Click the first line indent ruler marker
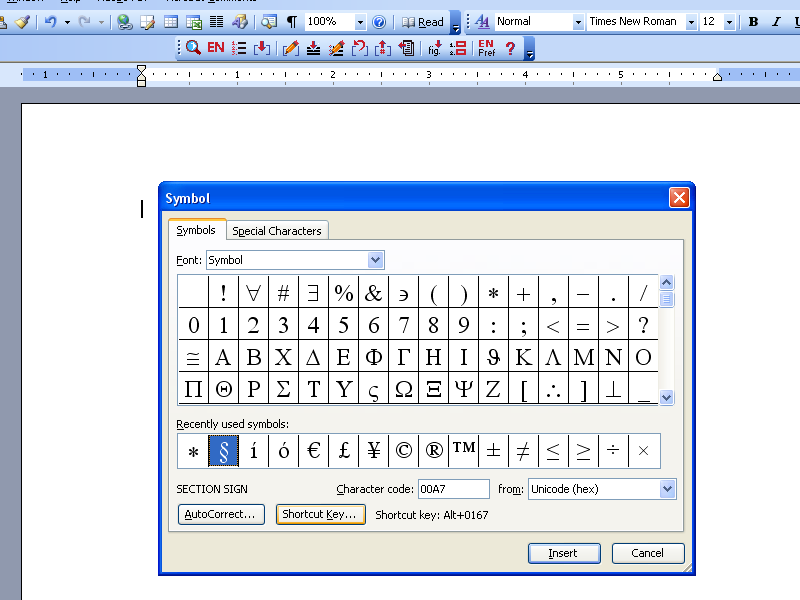The image size is (800, 600). click(141, 69)
